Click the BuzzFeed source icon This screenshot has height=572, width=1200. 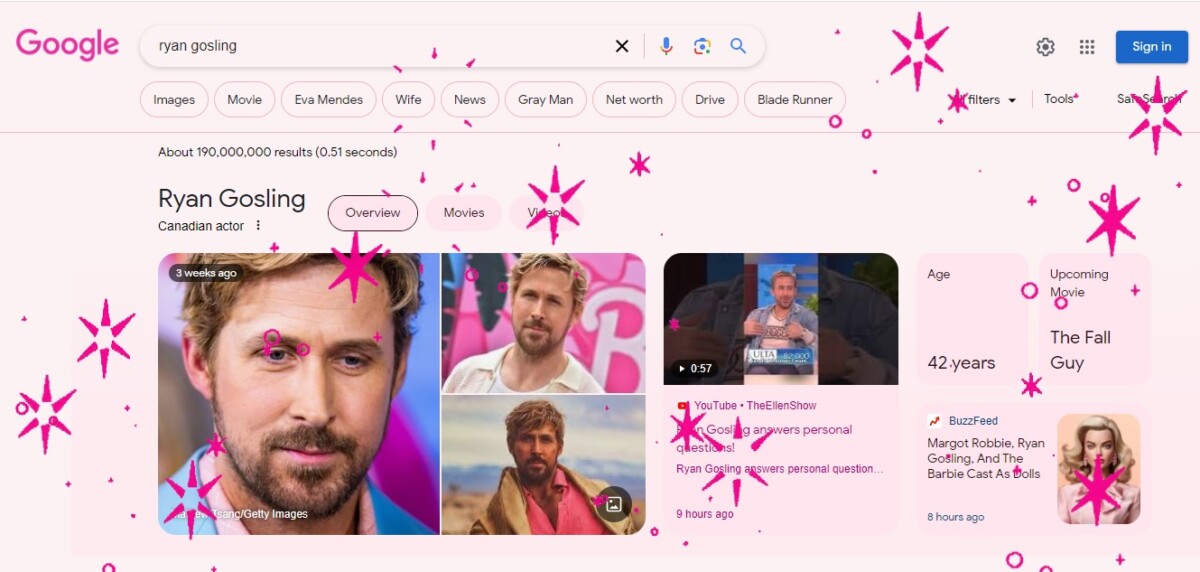coord(934,421)
